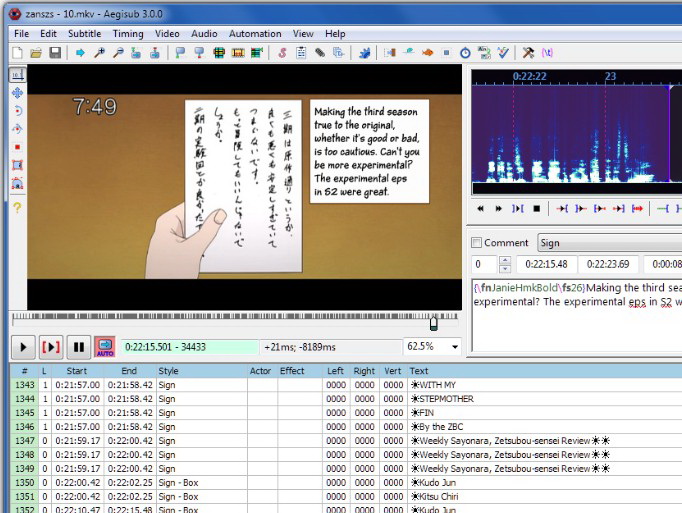This screenshot has width=682, height=513.
Task: Open the Automation menu
Action: pyautogui.click(x=255, y=34)
